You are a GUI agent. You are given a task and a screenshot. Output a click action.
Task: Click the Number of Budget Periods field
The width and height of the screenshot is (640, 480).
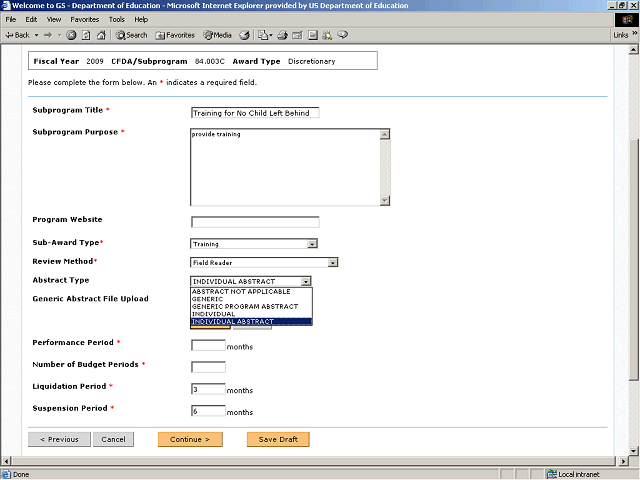(208, 367)
